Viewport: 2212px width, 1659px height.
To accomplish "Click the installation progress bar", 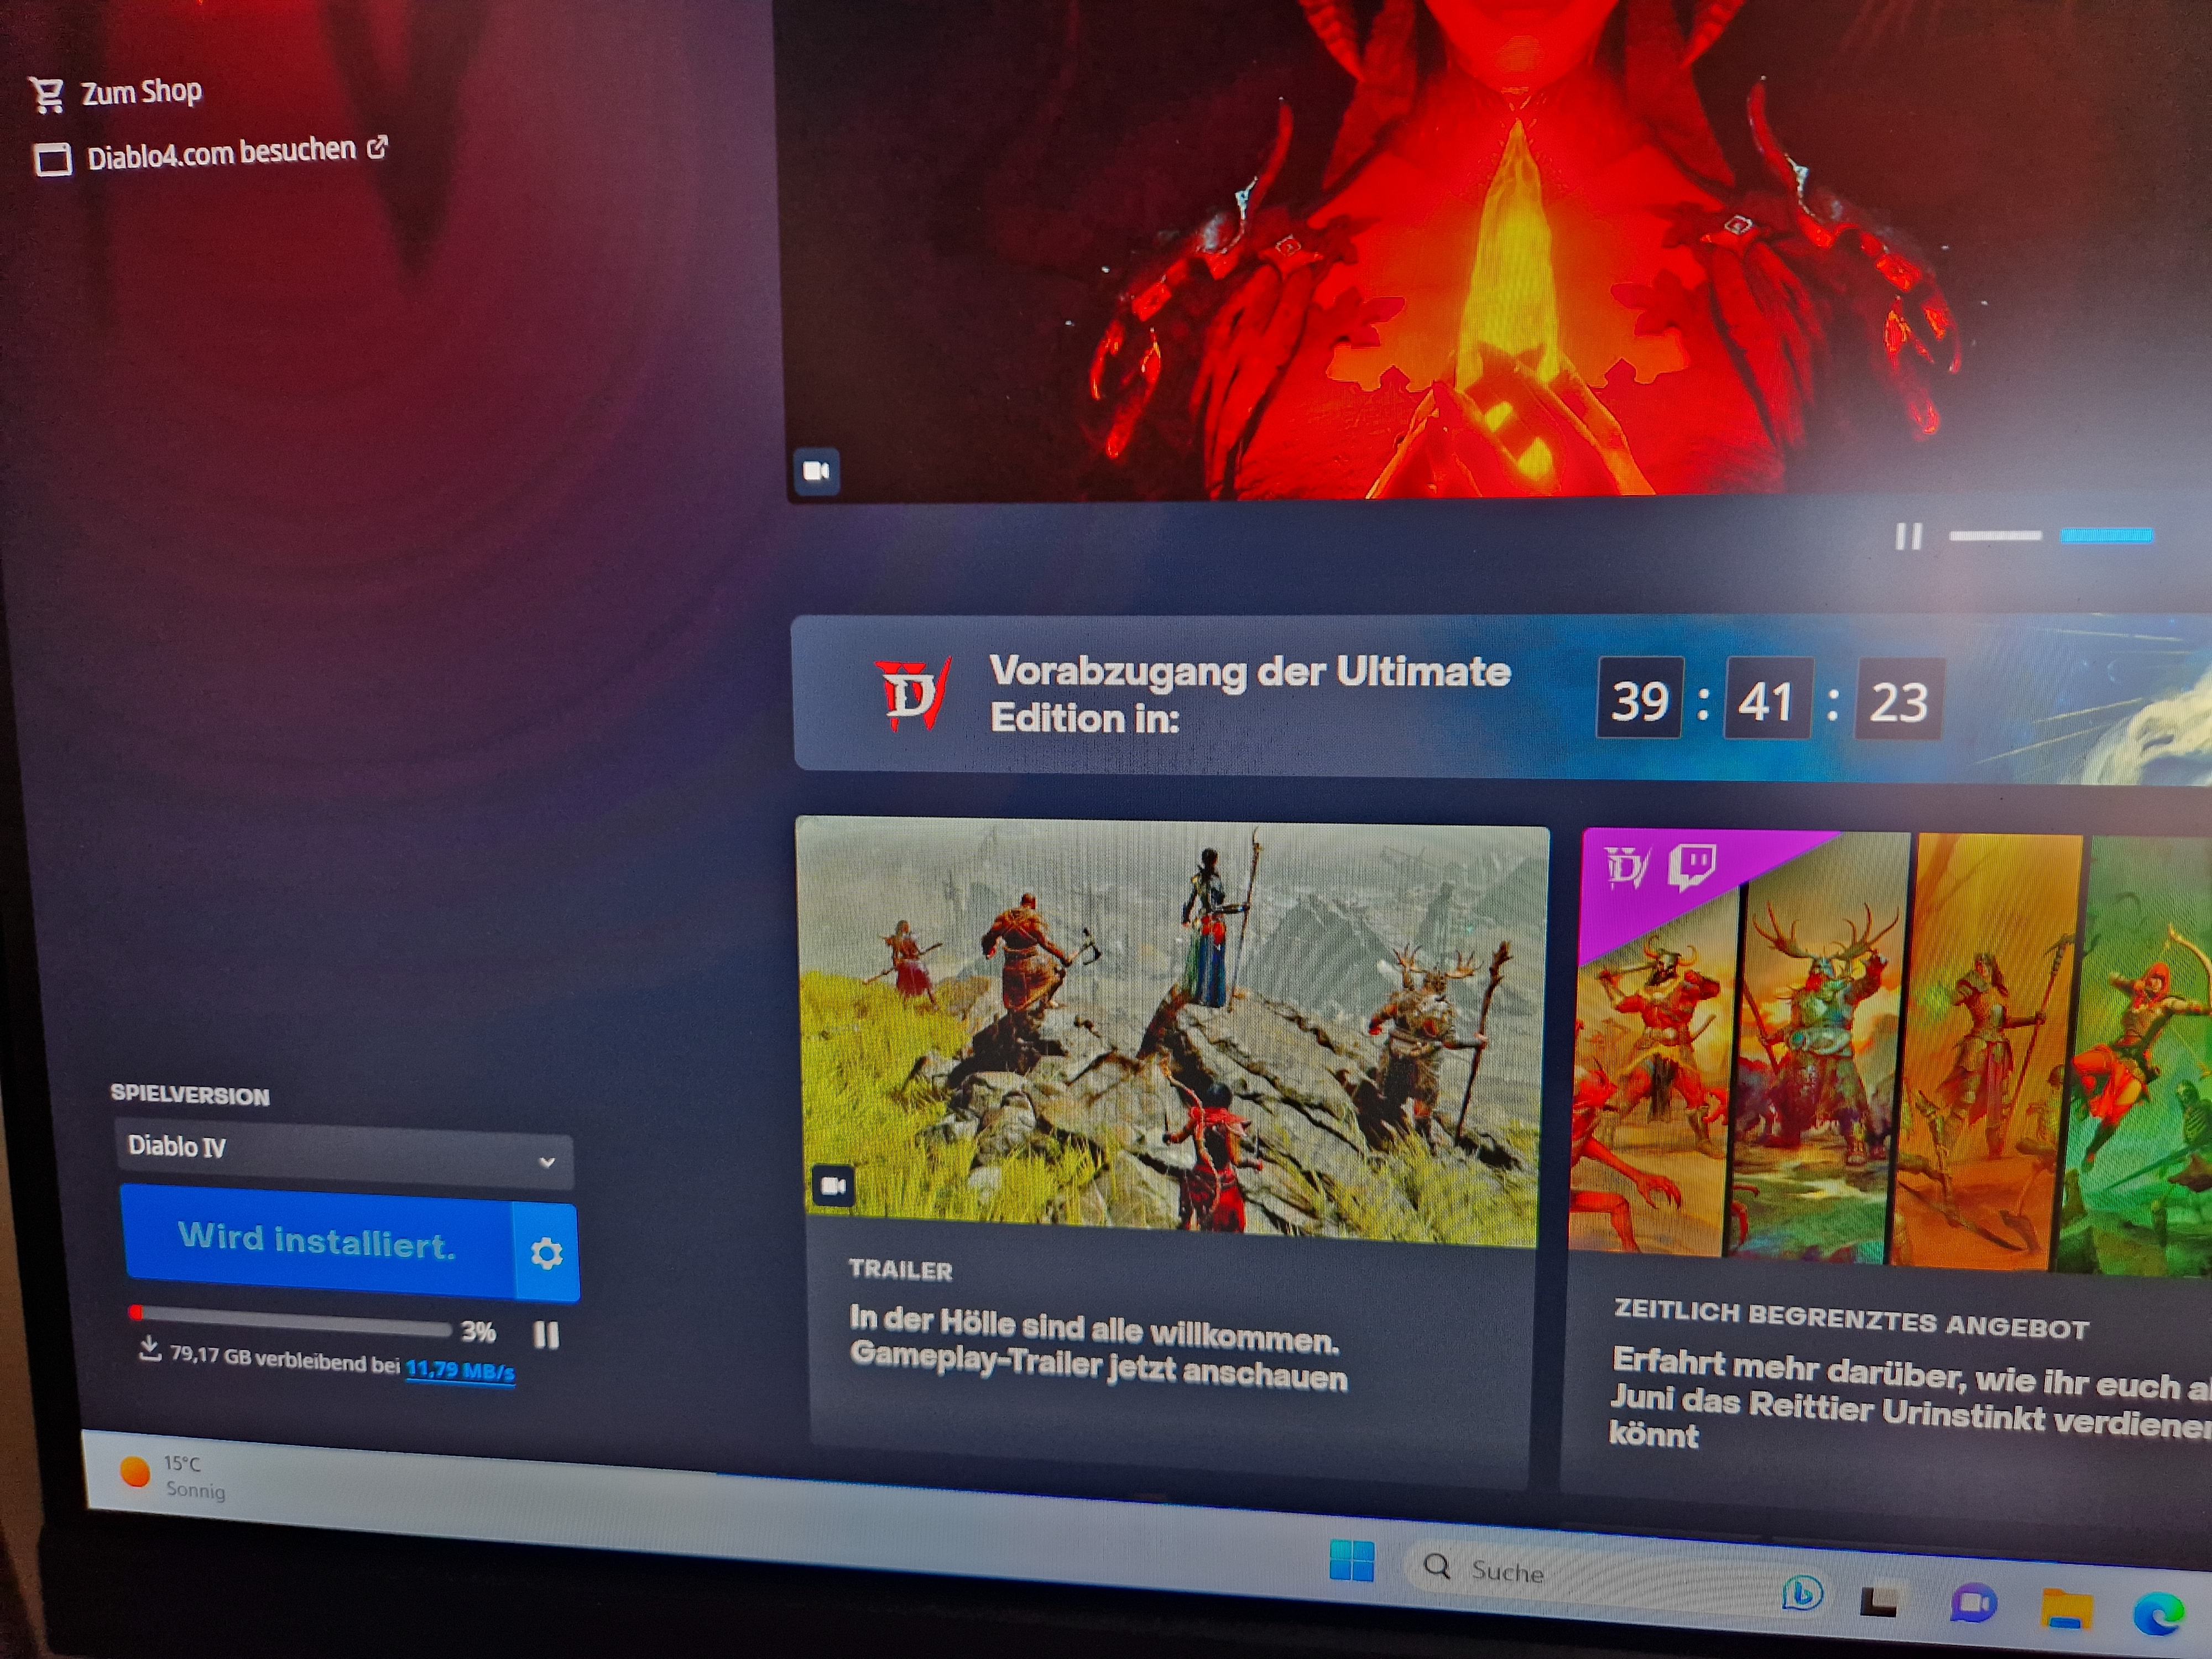I will coord(290,1320).
